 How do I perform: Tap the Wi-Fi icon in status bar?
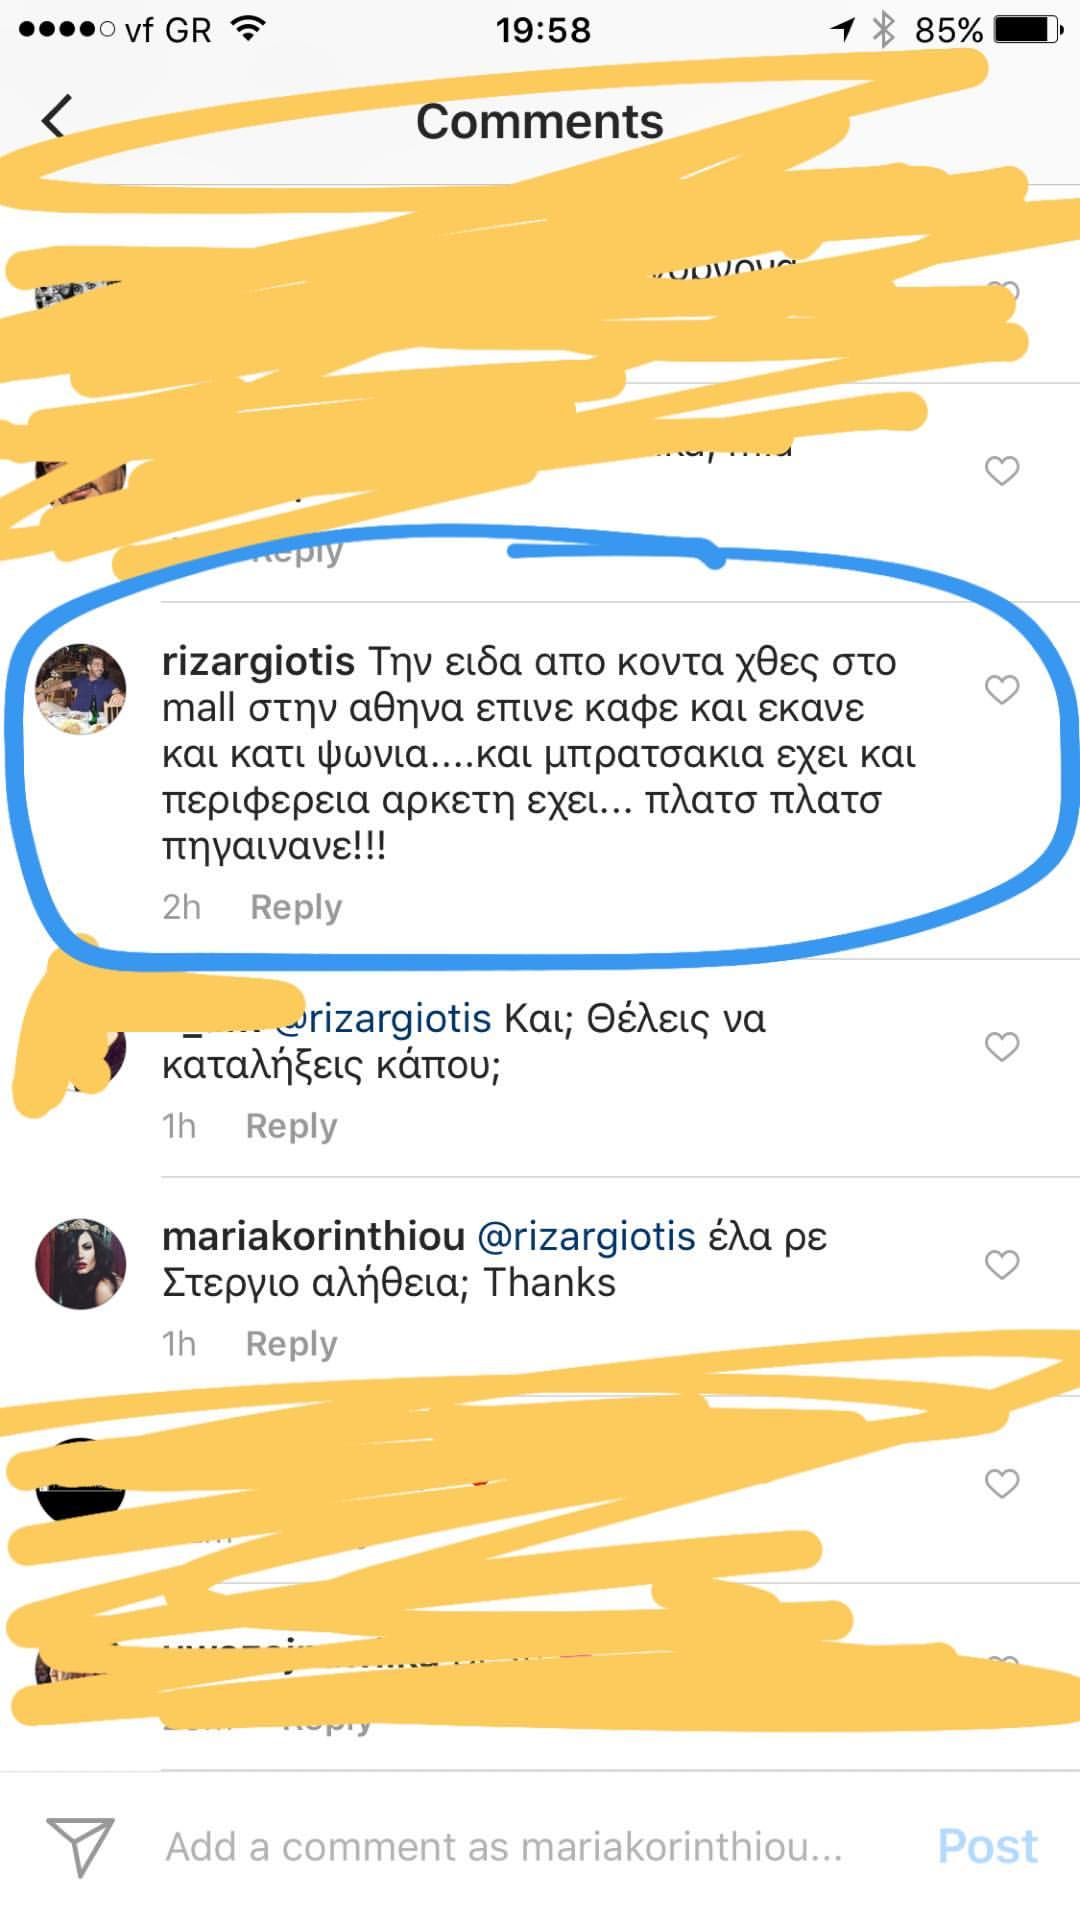(247, 28)
